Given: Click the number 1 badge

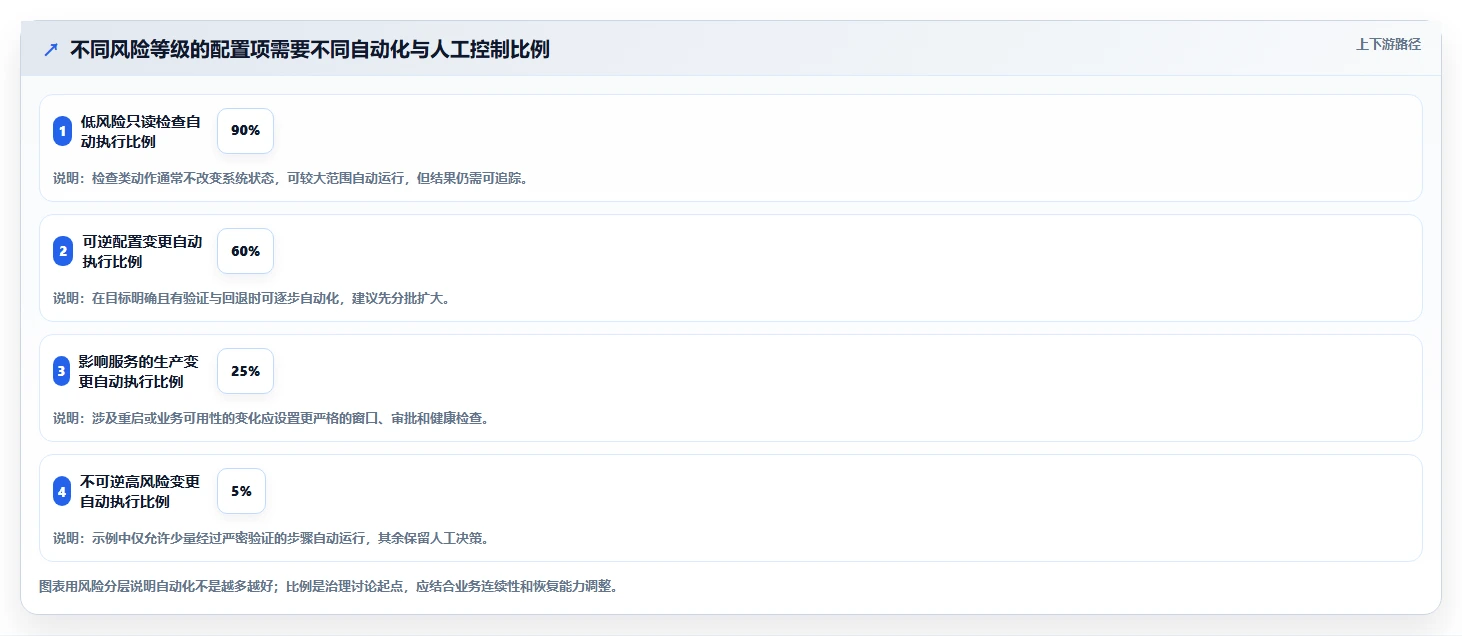Looking at the screenshot, I should 62,131.
